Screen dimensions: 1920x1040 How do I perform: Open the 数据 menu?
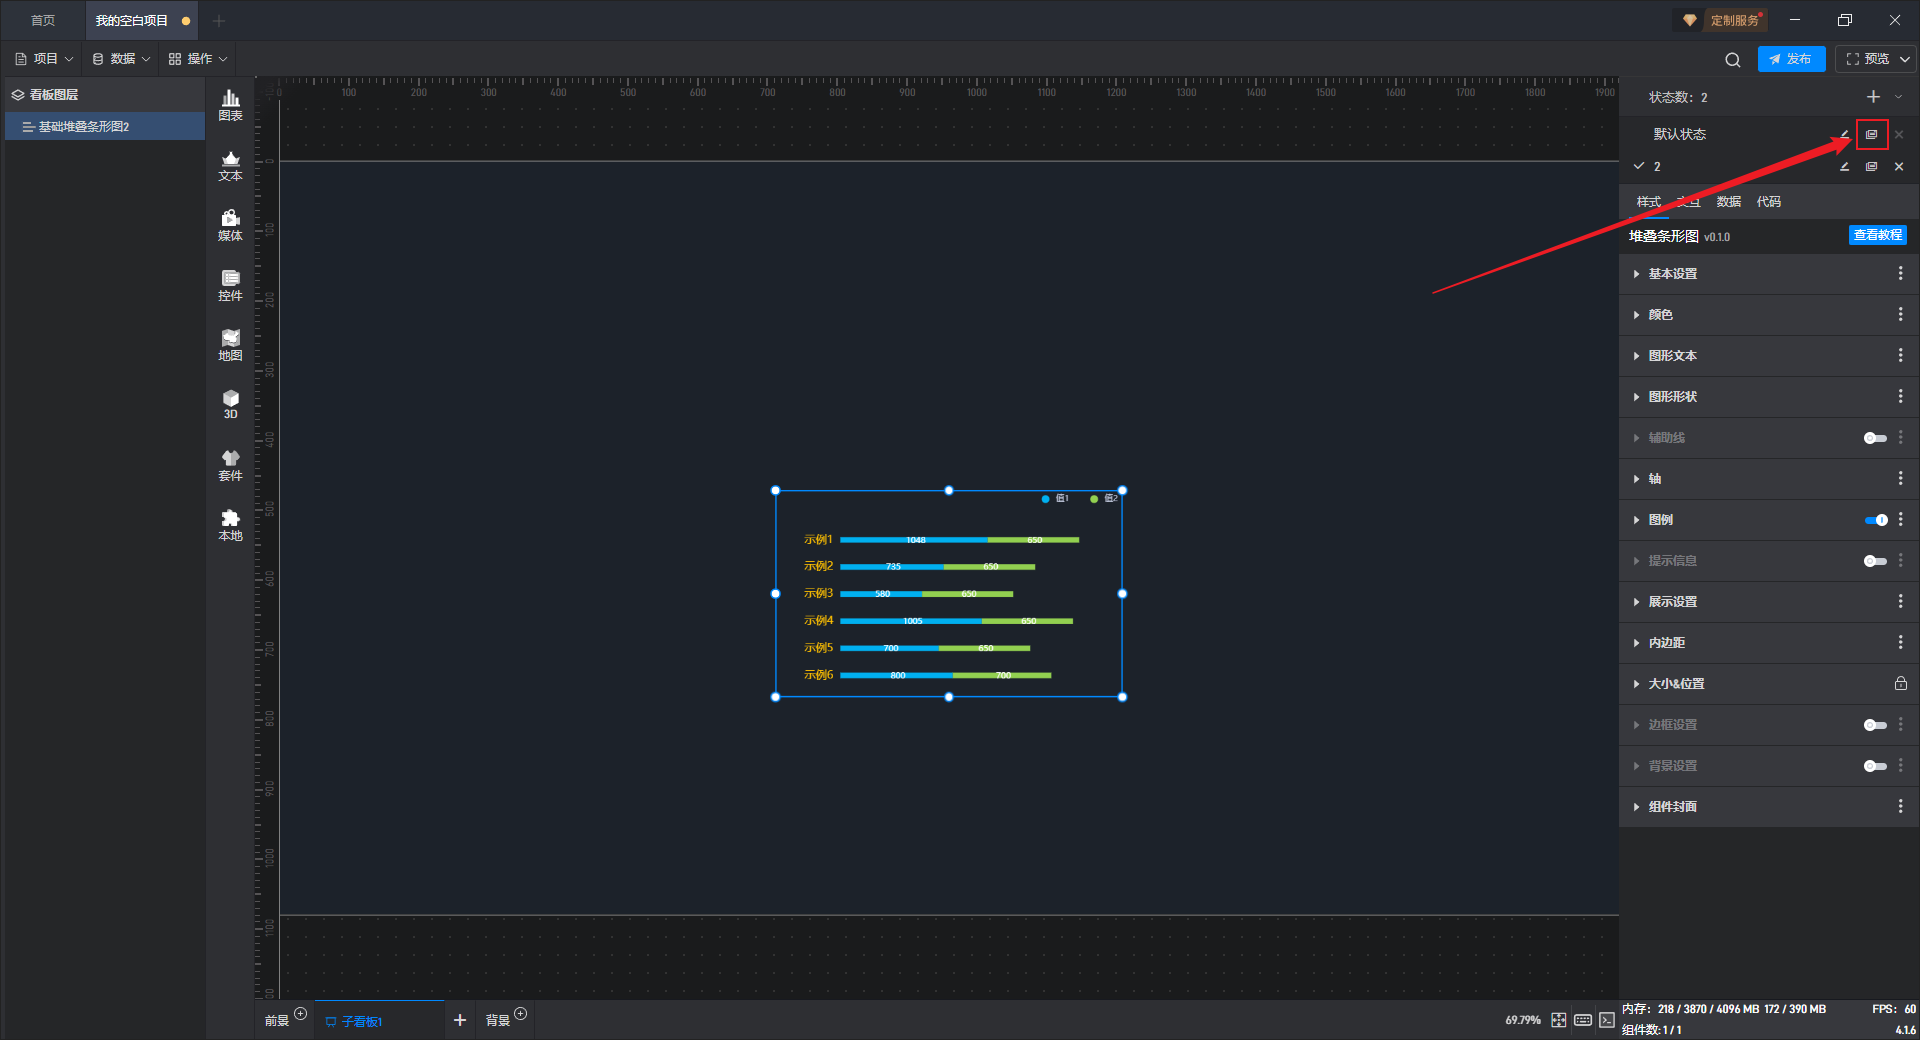tap(121, 59)
